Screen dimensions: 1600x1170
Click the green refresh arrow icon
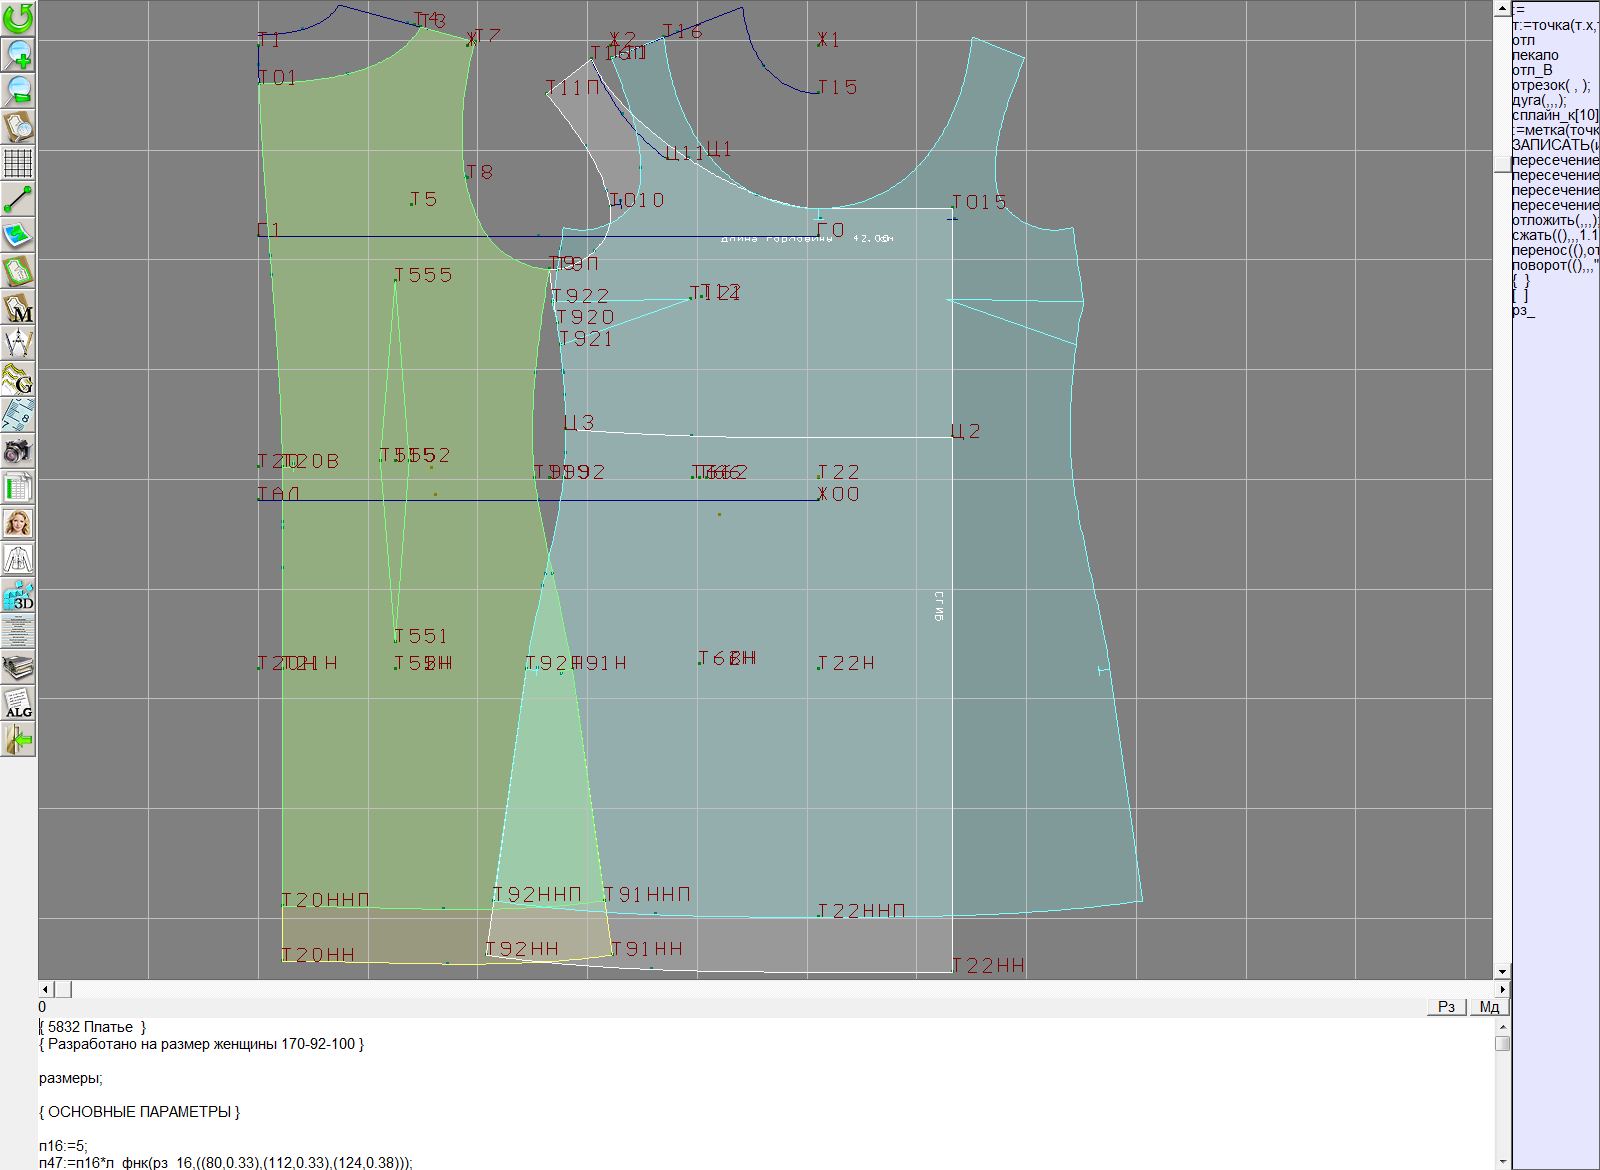(x=18, y=18)
